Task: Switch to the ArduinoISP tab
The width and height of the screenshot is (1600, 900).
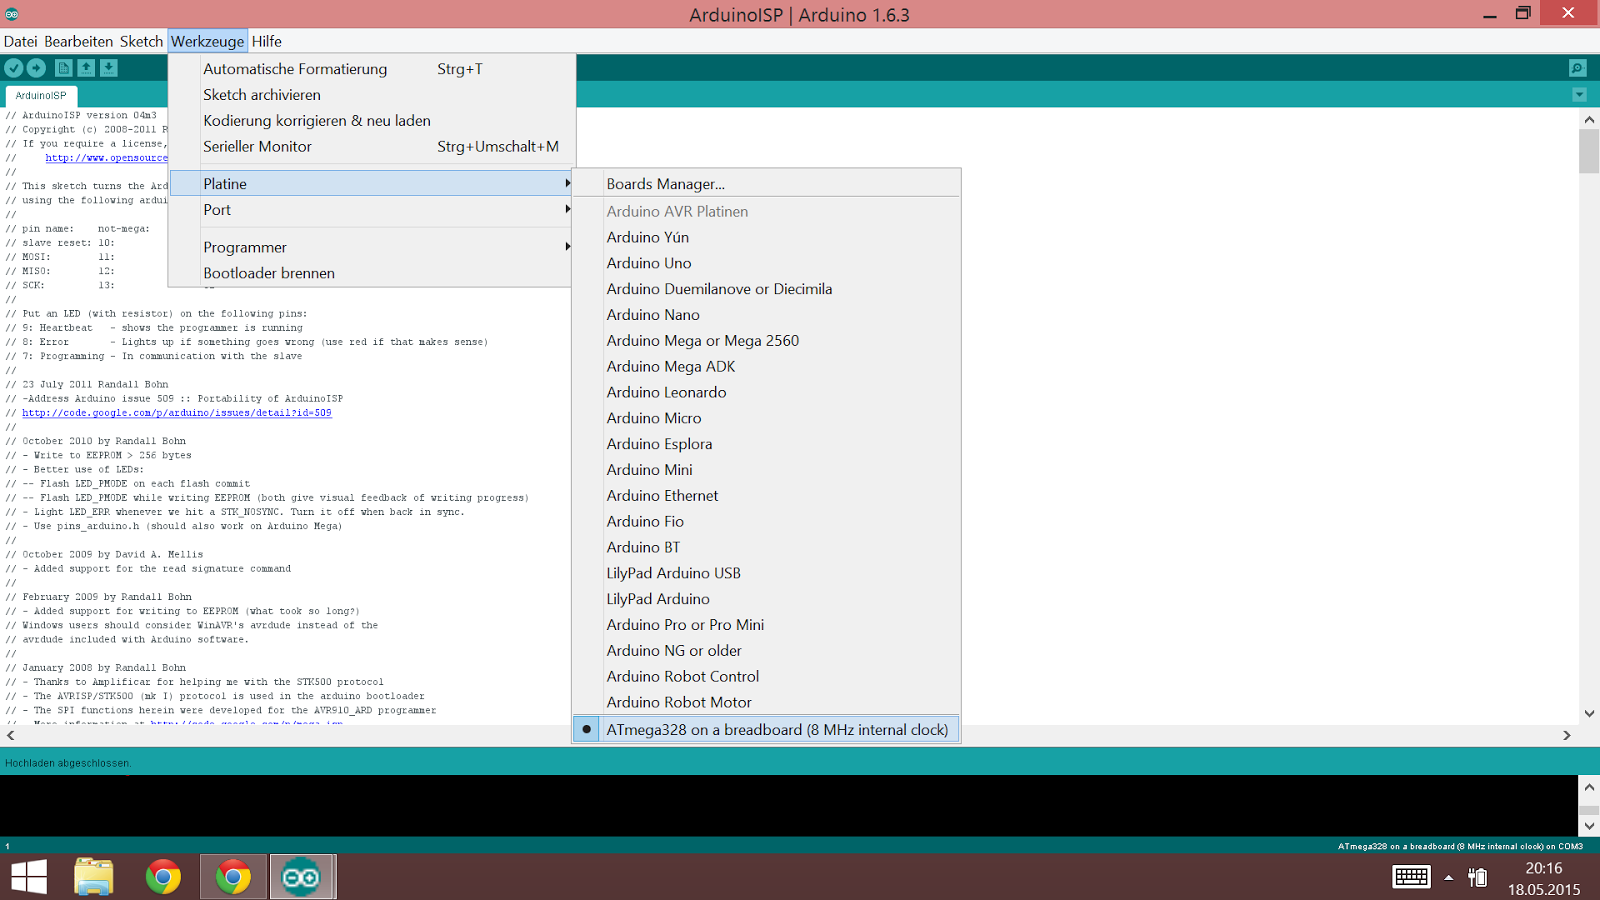Action: pos(41,96)
